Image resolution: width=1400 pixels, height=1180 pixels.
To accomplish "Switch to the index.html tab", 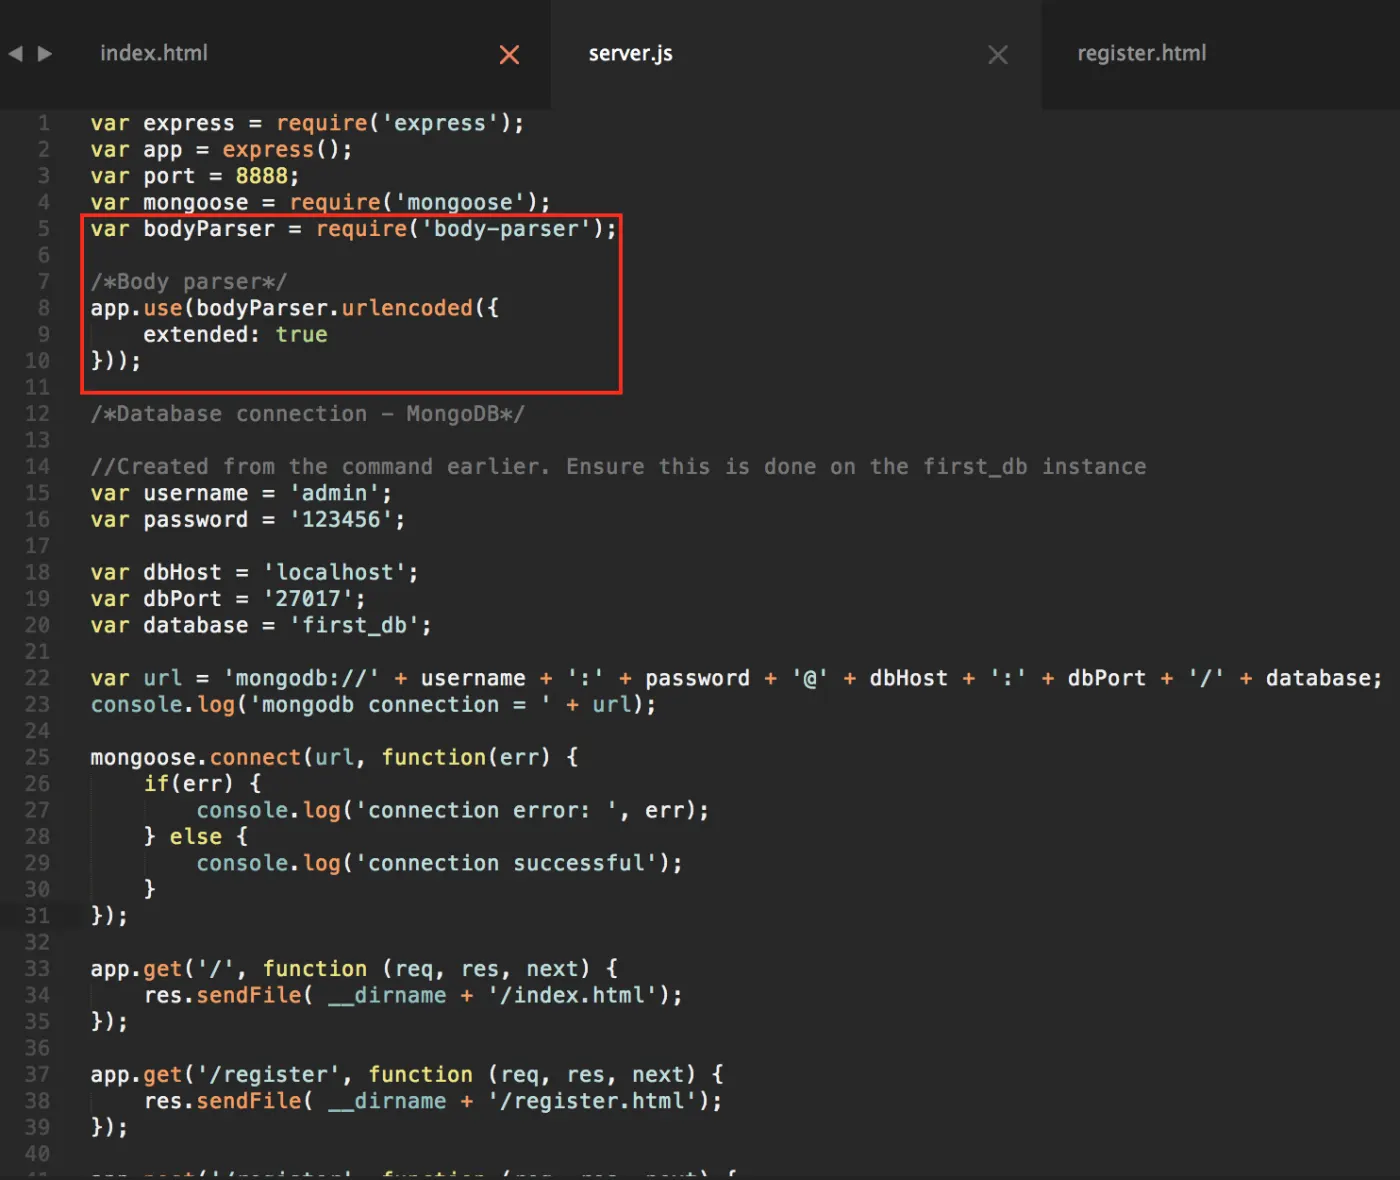I will tap(154, 53).
